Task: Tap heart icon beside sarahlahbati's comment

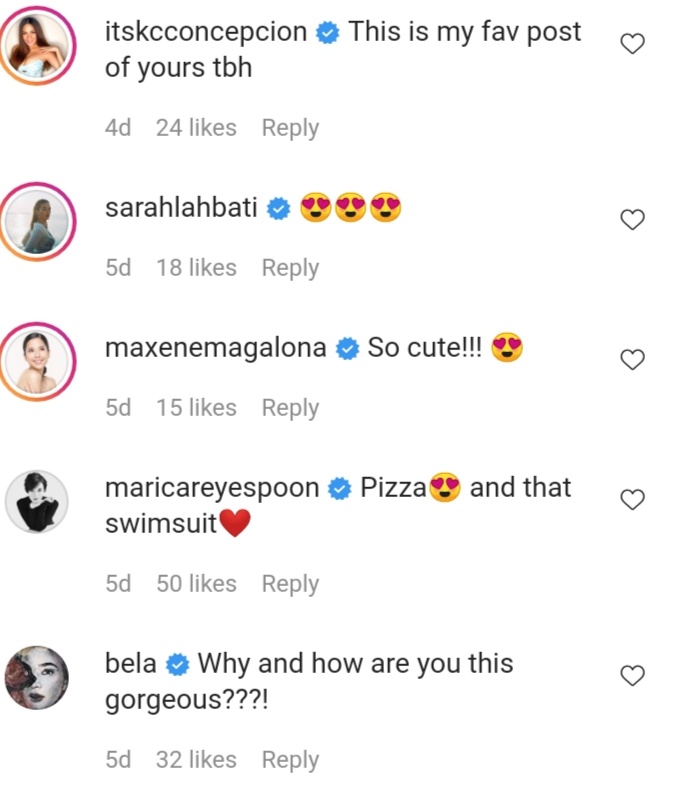Action: coord(632,219)
